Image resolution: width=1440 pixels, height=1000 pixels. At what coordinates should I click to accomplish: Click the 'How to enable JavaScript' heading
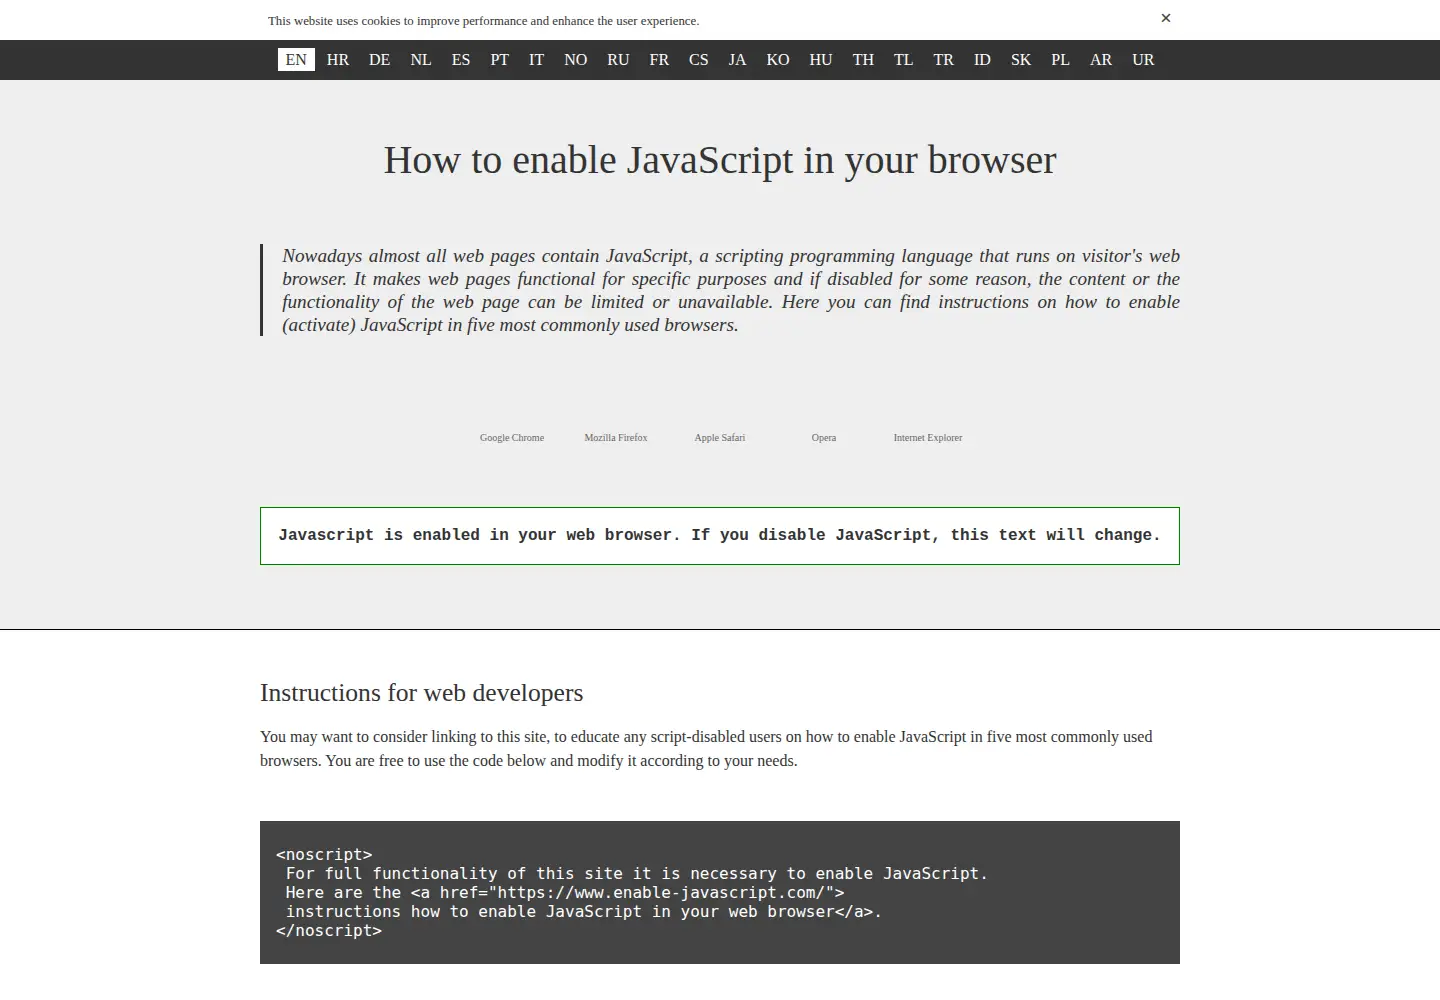pyautogui.click(x=720, y=160)
